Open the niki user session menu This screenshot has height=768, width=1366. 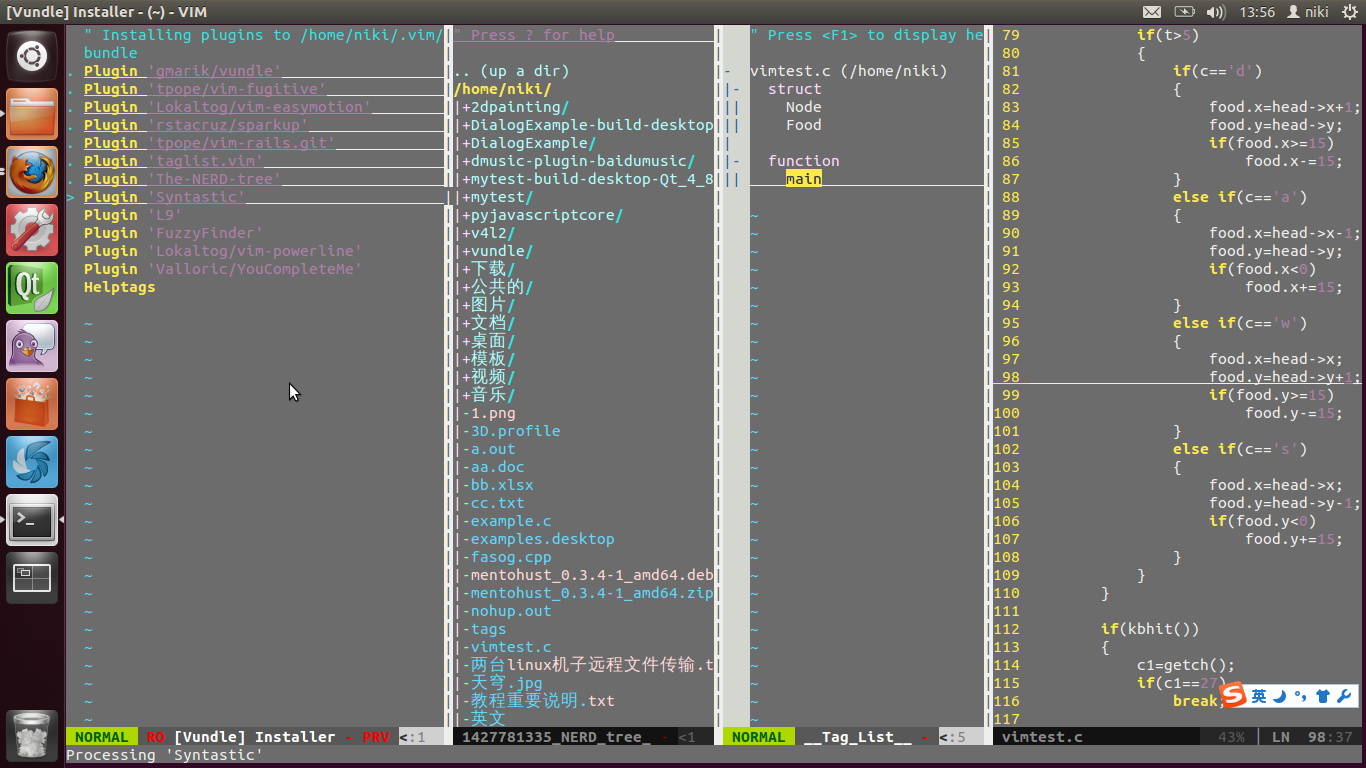[x=1308, y=12]
